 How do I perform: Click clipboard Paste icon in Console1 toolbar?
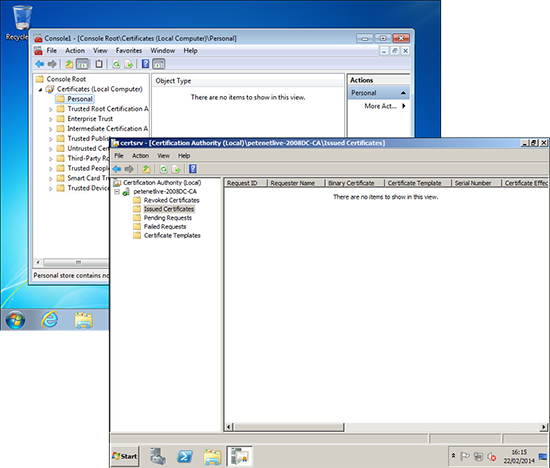coord(99,64)
